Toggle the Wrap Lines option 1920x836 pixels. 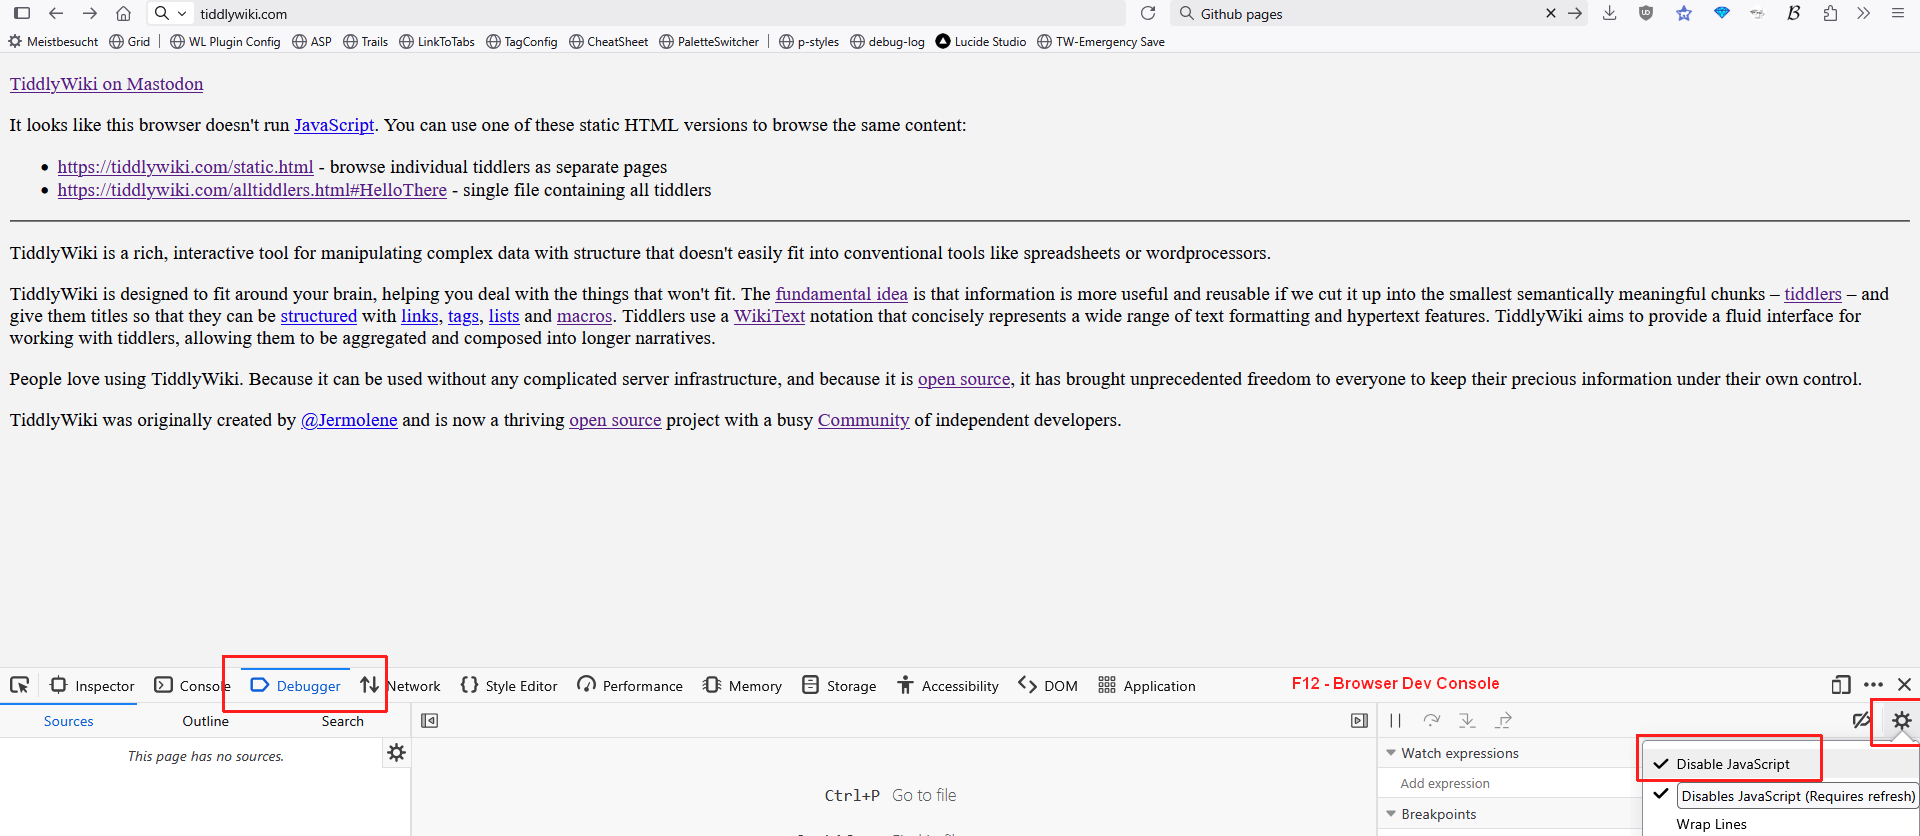1711,824
